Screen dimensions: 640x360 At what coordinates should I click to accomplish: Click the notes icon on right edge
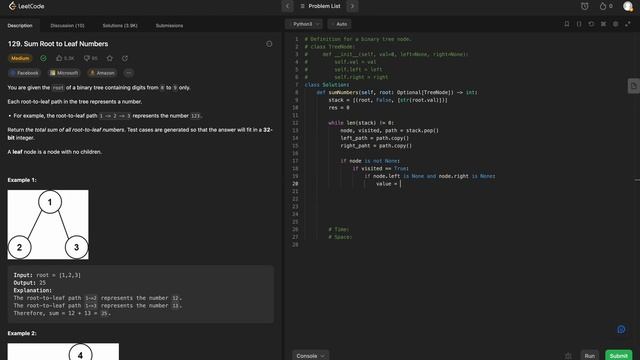633,86
